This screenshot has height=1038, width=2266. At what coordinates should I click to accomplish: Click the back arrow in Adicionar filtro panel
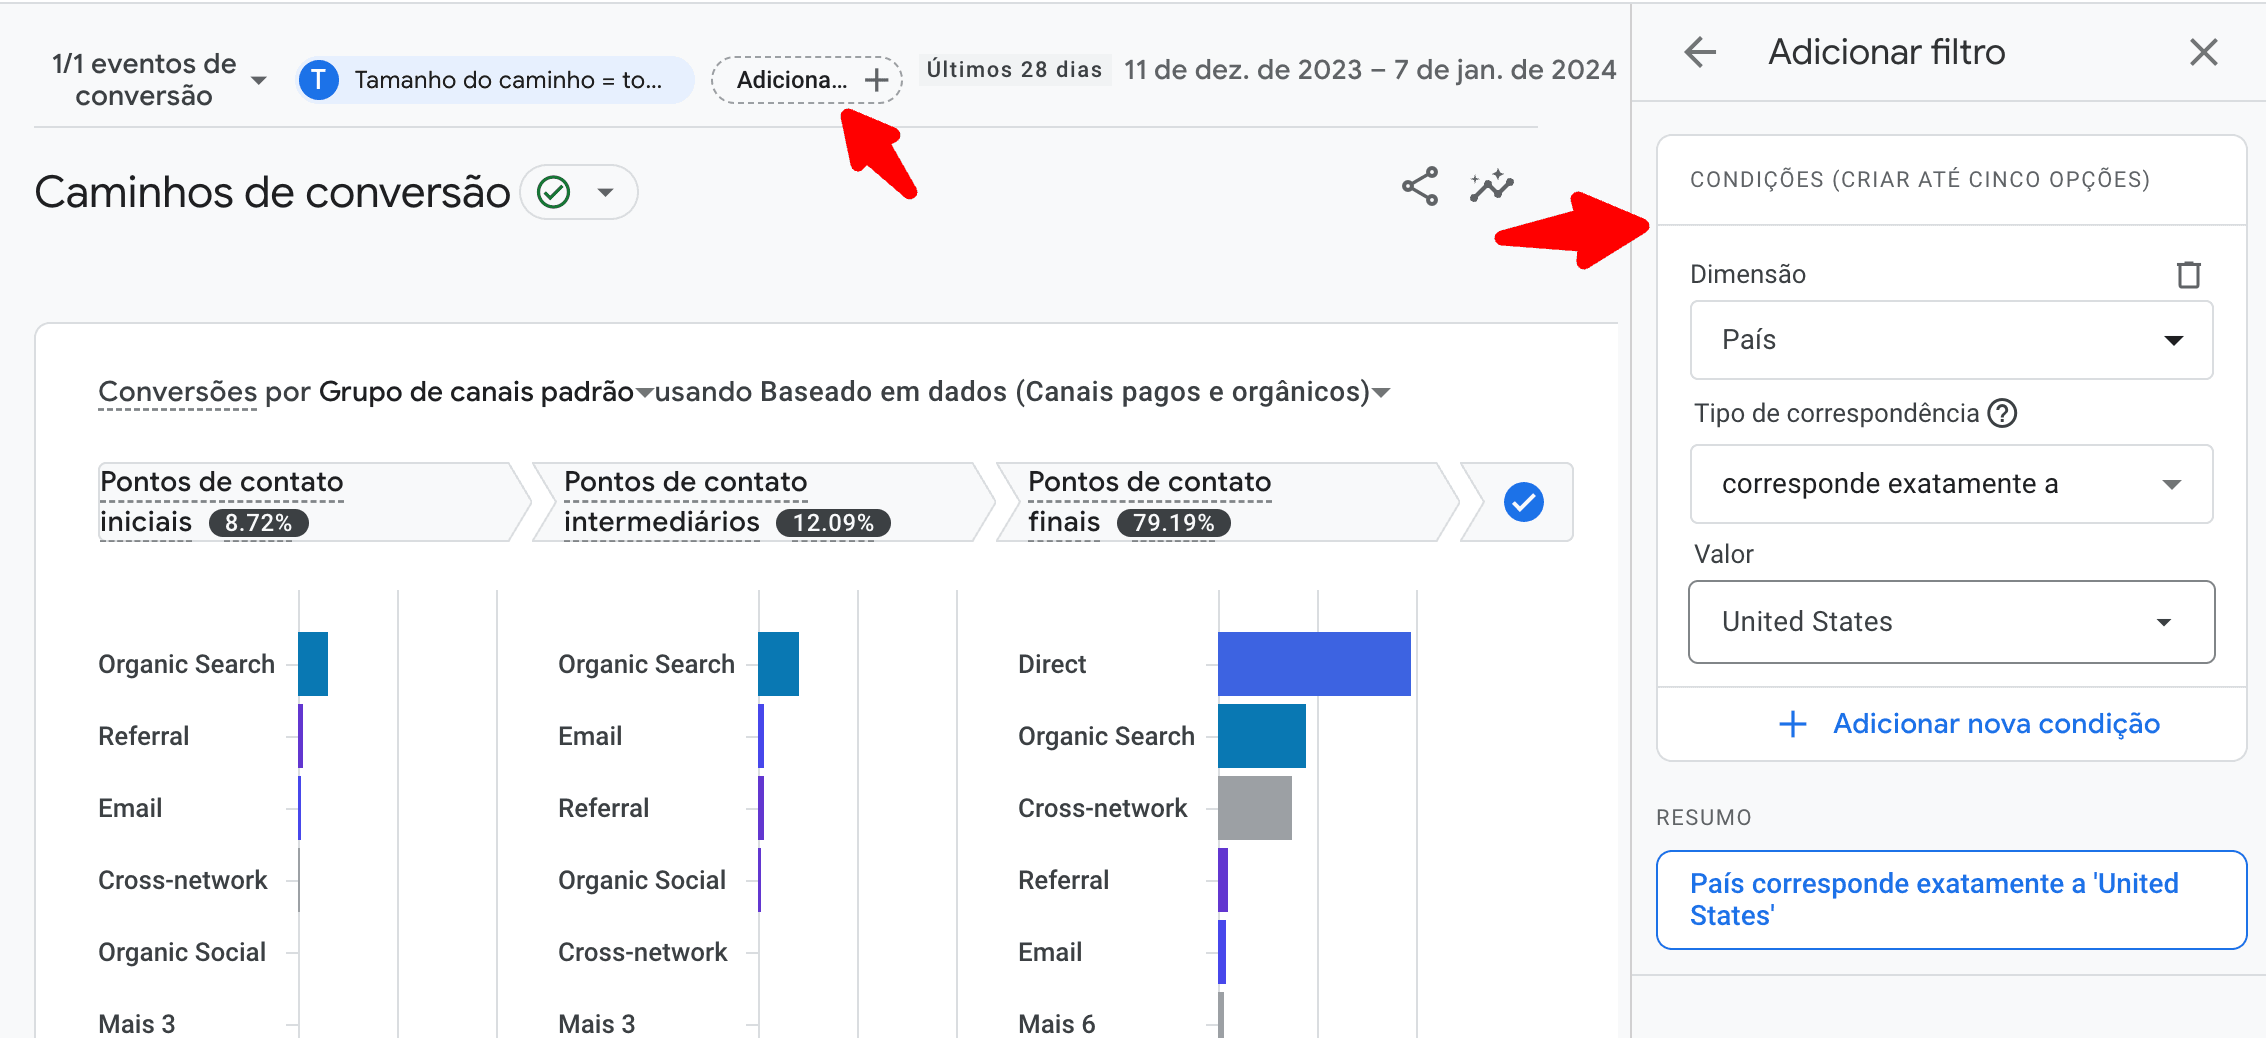(x=1698, y=52)
